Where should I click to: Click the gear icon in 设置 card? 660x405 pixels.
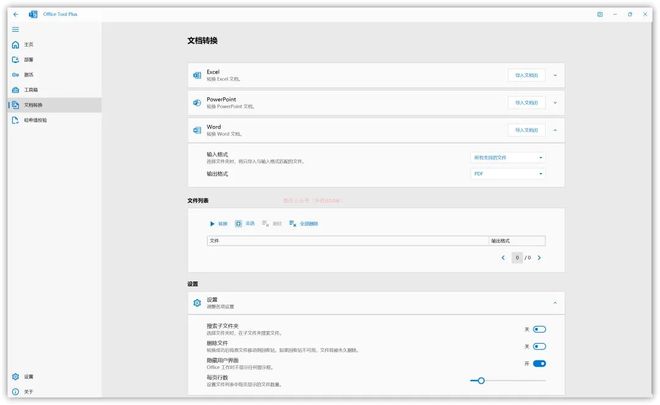pyautogui.click(x=197, y=303)
